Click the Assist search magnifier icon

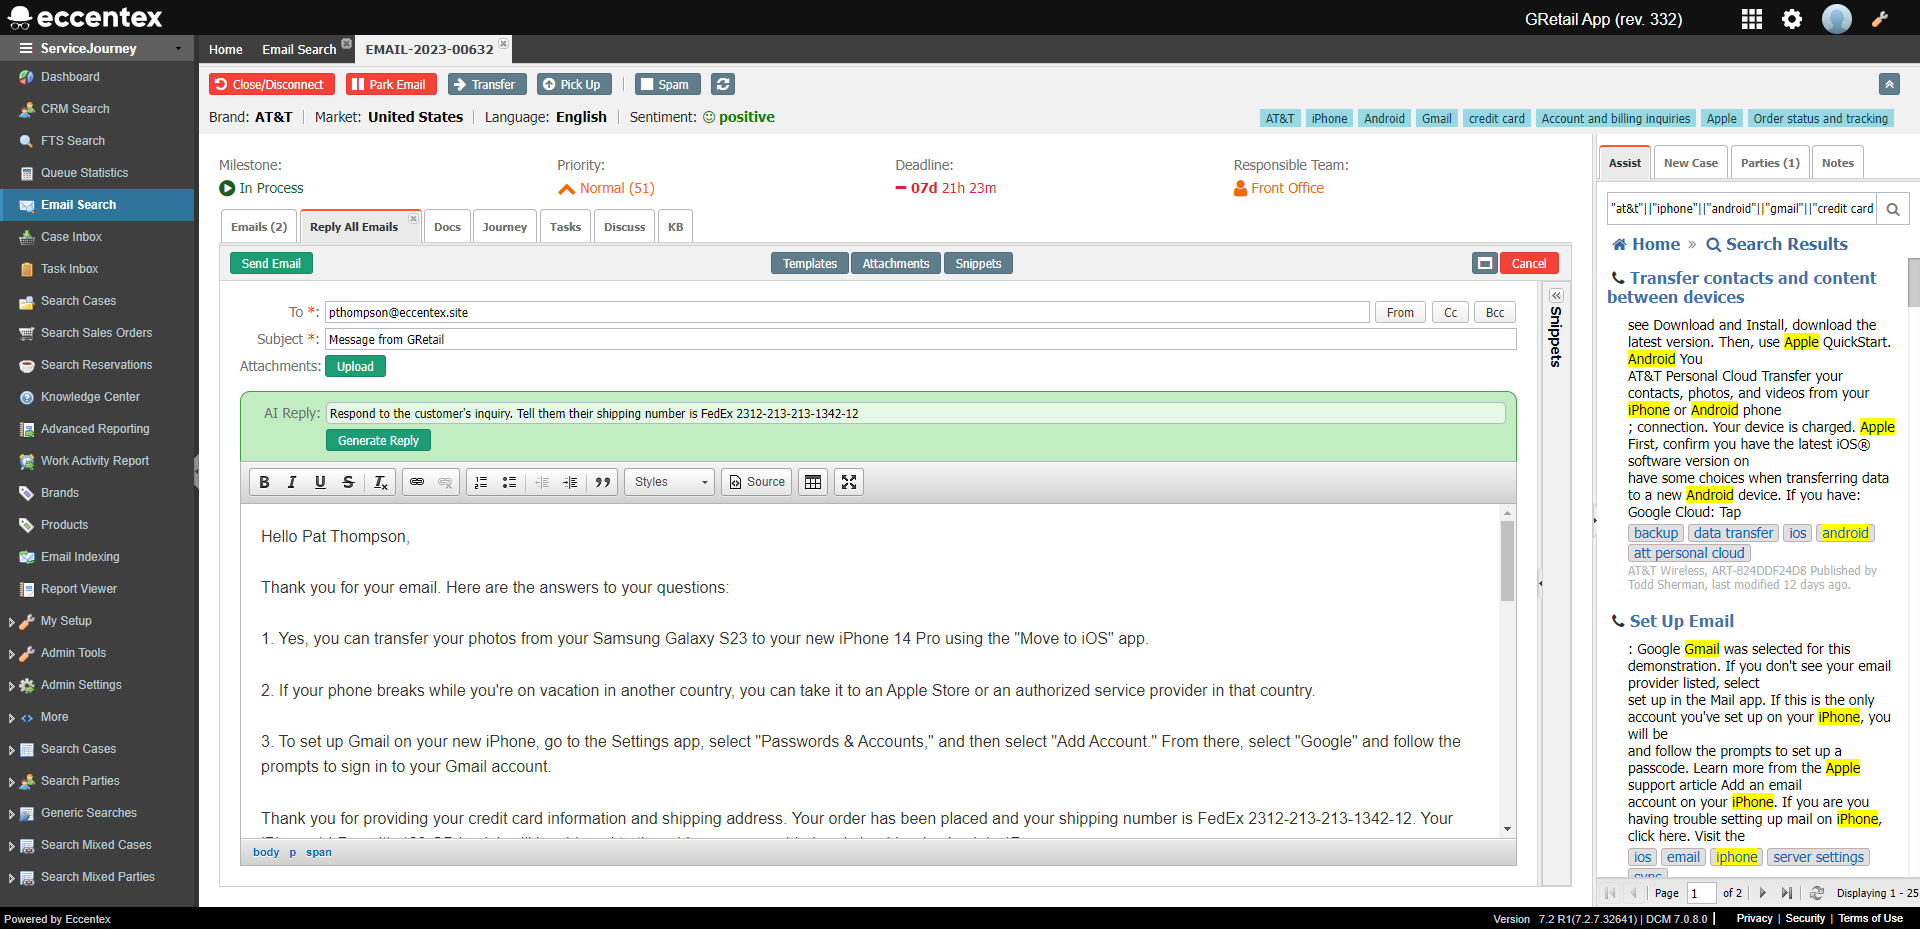coord(1893,209)
